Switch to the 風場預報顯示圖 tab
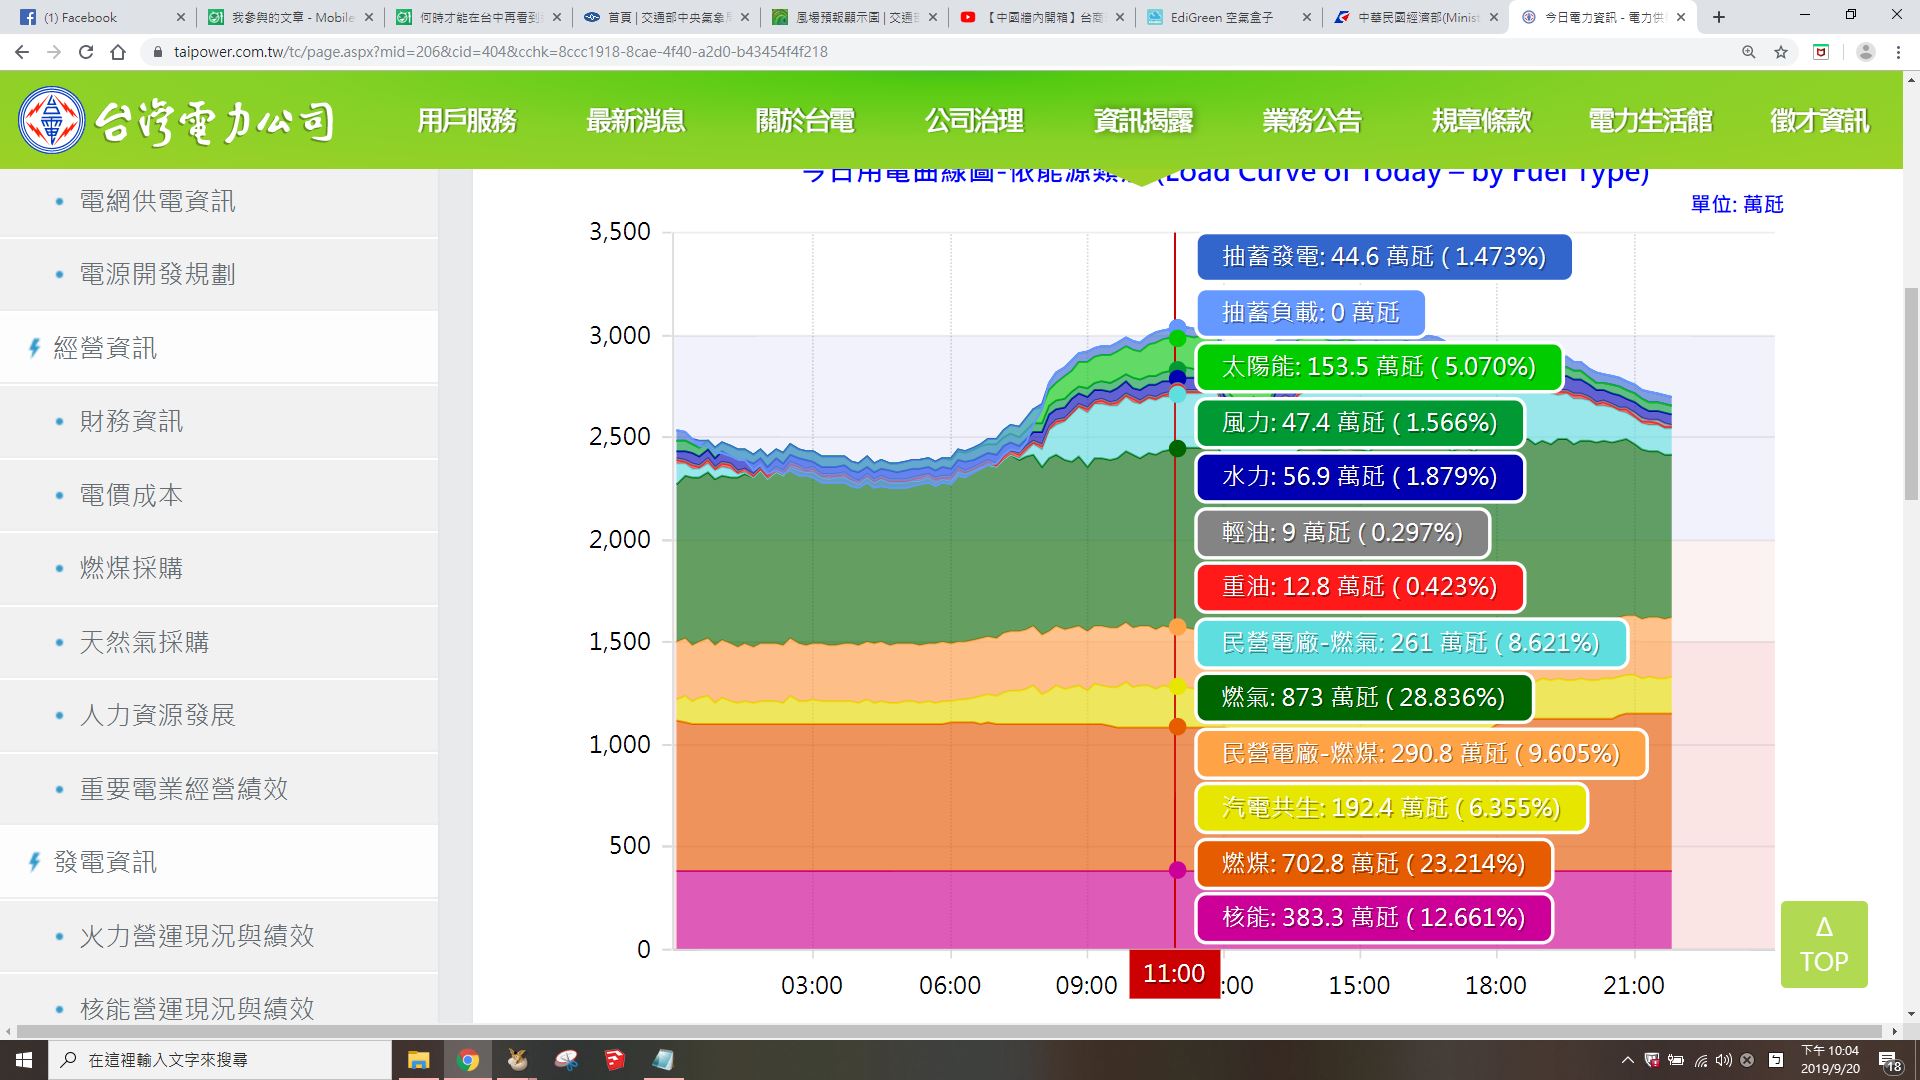Viewport: 1920px width, 1080px height. tap(852, 17)
